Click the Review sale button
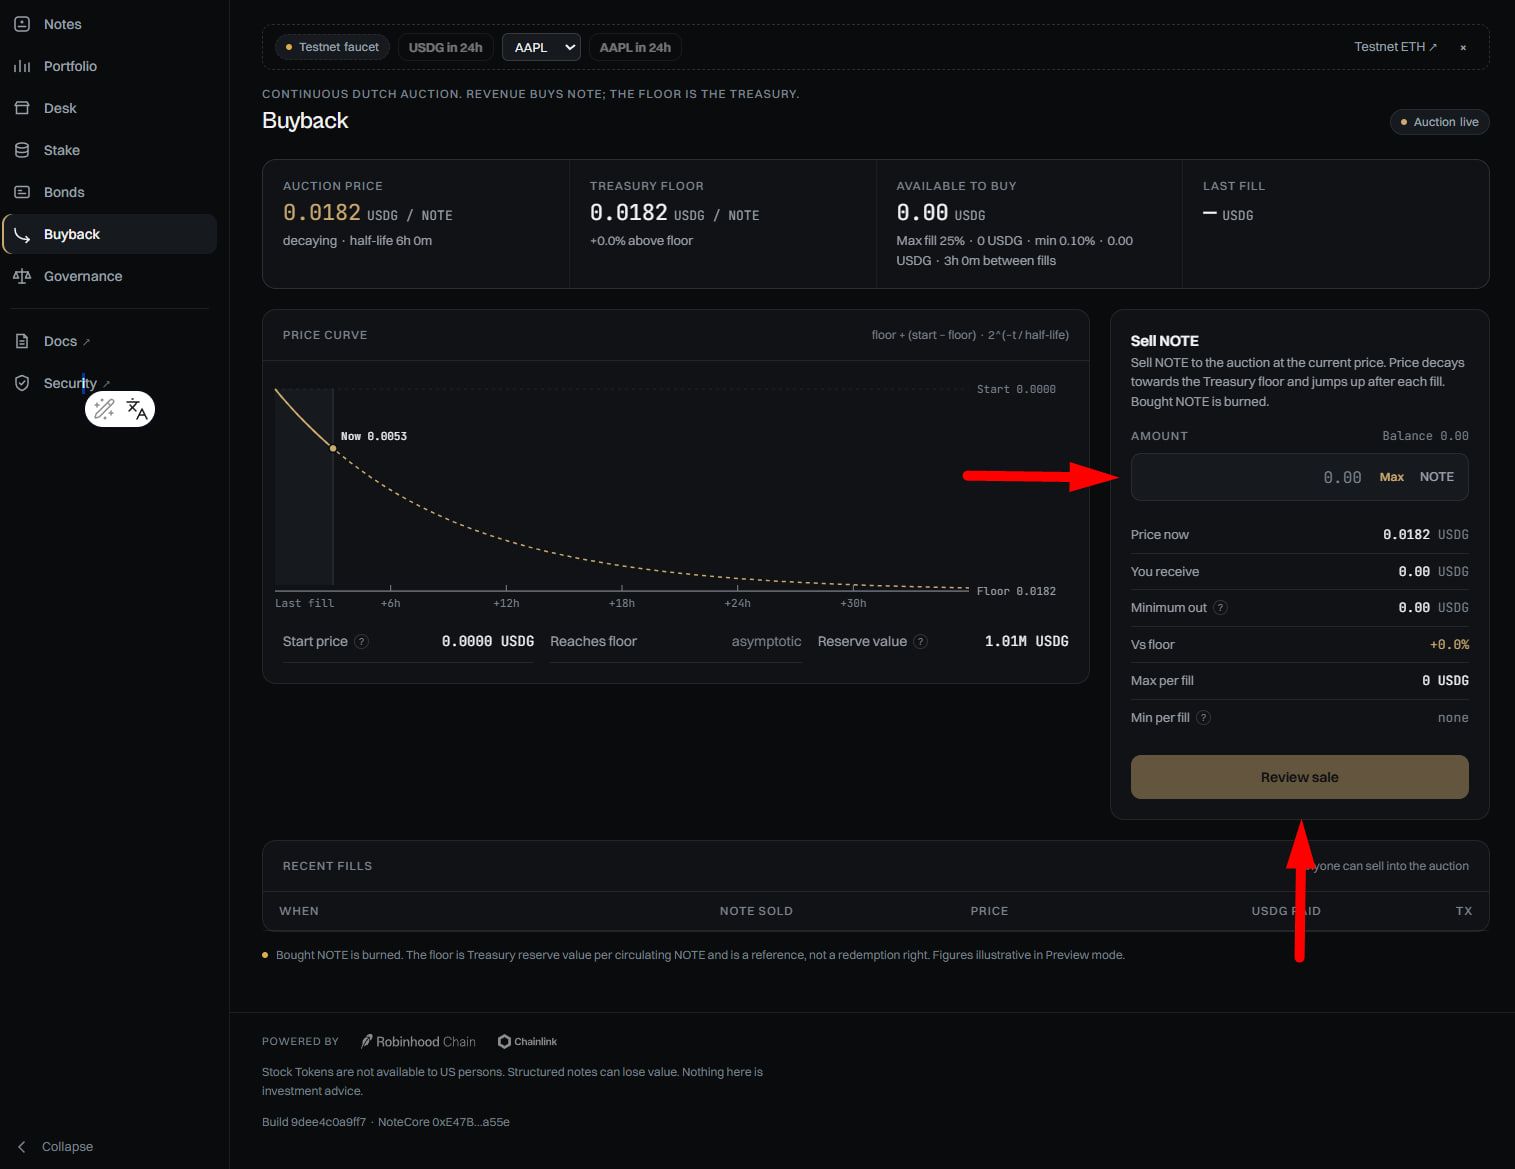Screen dimensions: 1515x1169 point(1299,777)
